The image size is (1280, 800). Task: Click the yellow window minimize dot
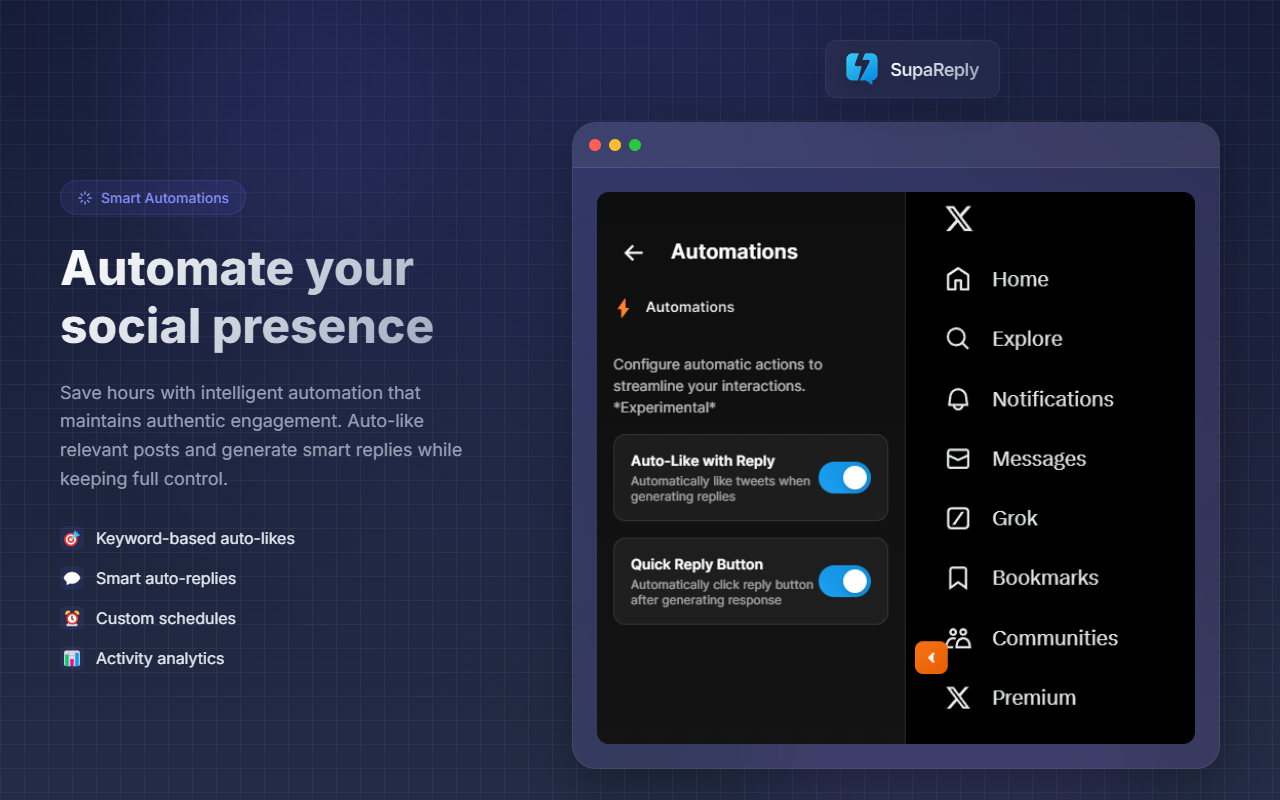click(x=615, y=145)
